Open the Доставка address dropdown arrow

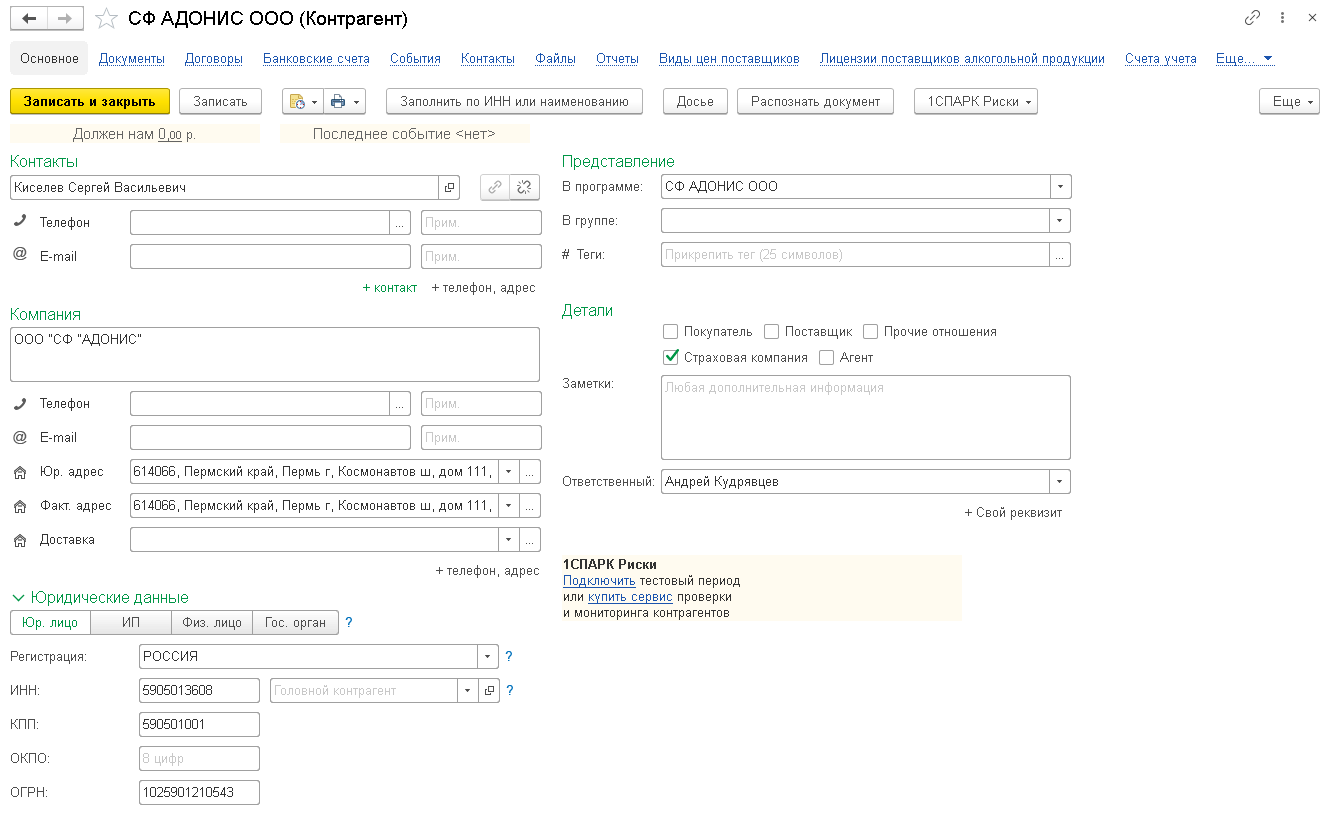pyautogui.click(x=509, y=540)
